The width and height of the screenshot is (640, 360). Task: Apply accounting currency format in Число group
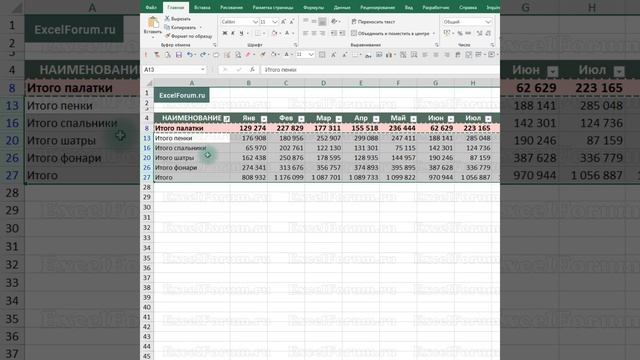pyautogui.click(x=447, y=33)
